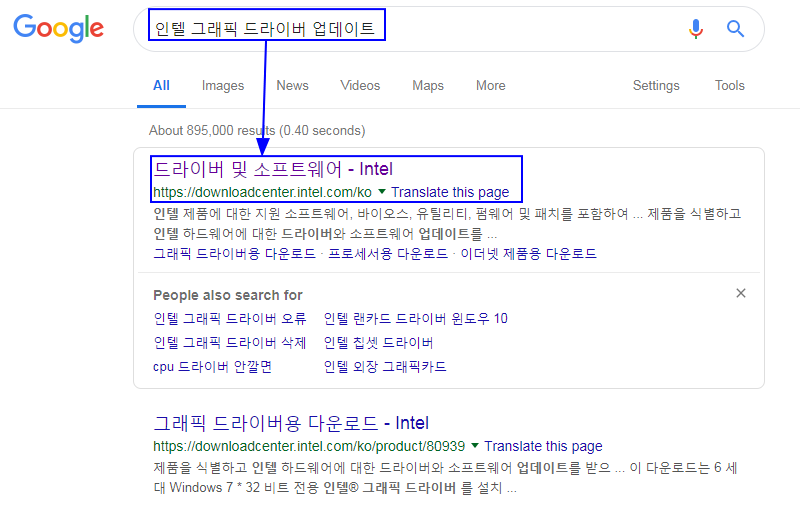Open result 드라이버 및 소프트웨어 - Intel
Screen dimensions: 800x511
(x=273, y=169)
